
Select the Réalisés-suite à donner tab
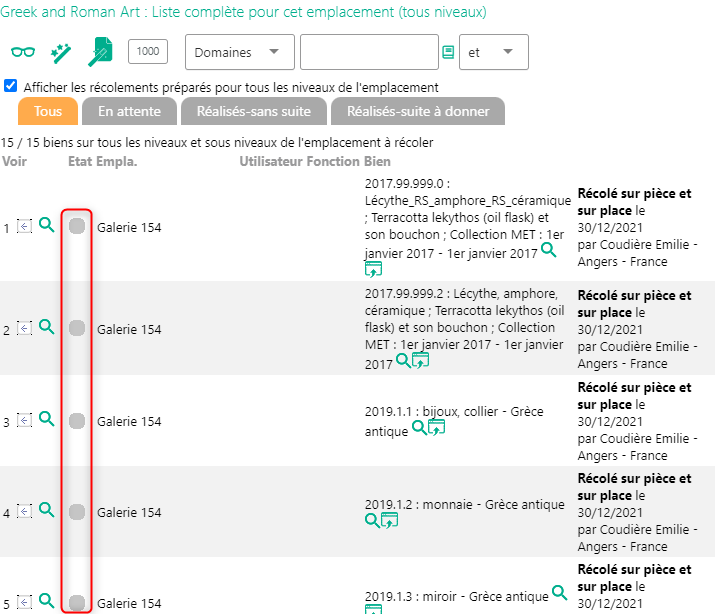click(418, 111)
